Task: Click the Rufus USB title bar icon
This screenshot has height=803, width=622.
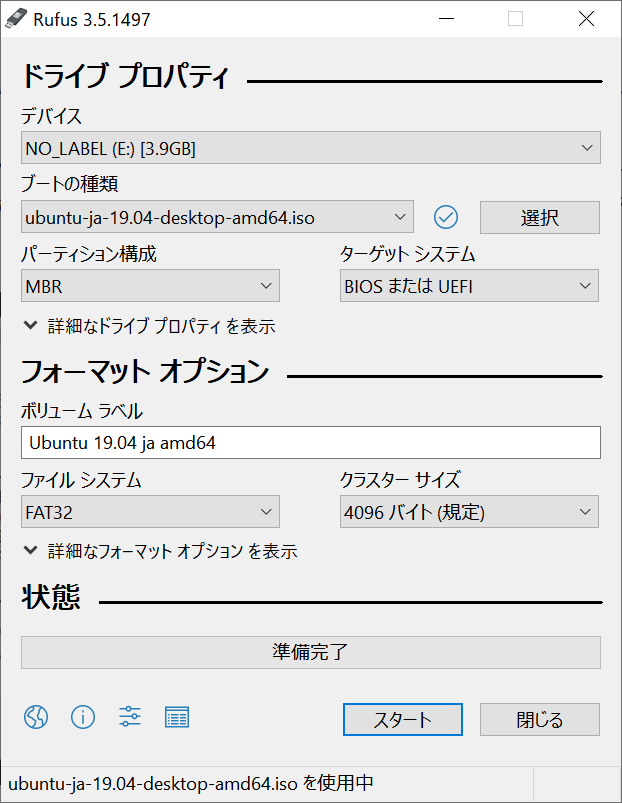Action: tap(15, 19)
